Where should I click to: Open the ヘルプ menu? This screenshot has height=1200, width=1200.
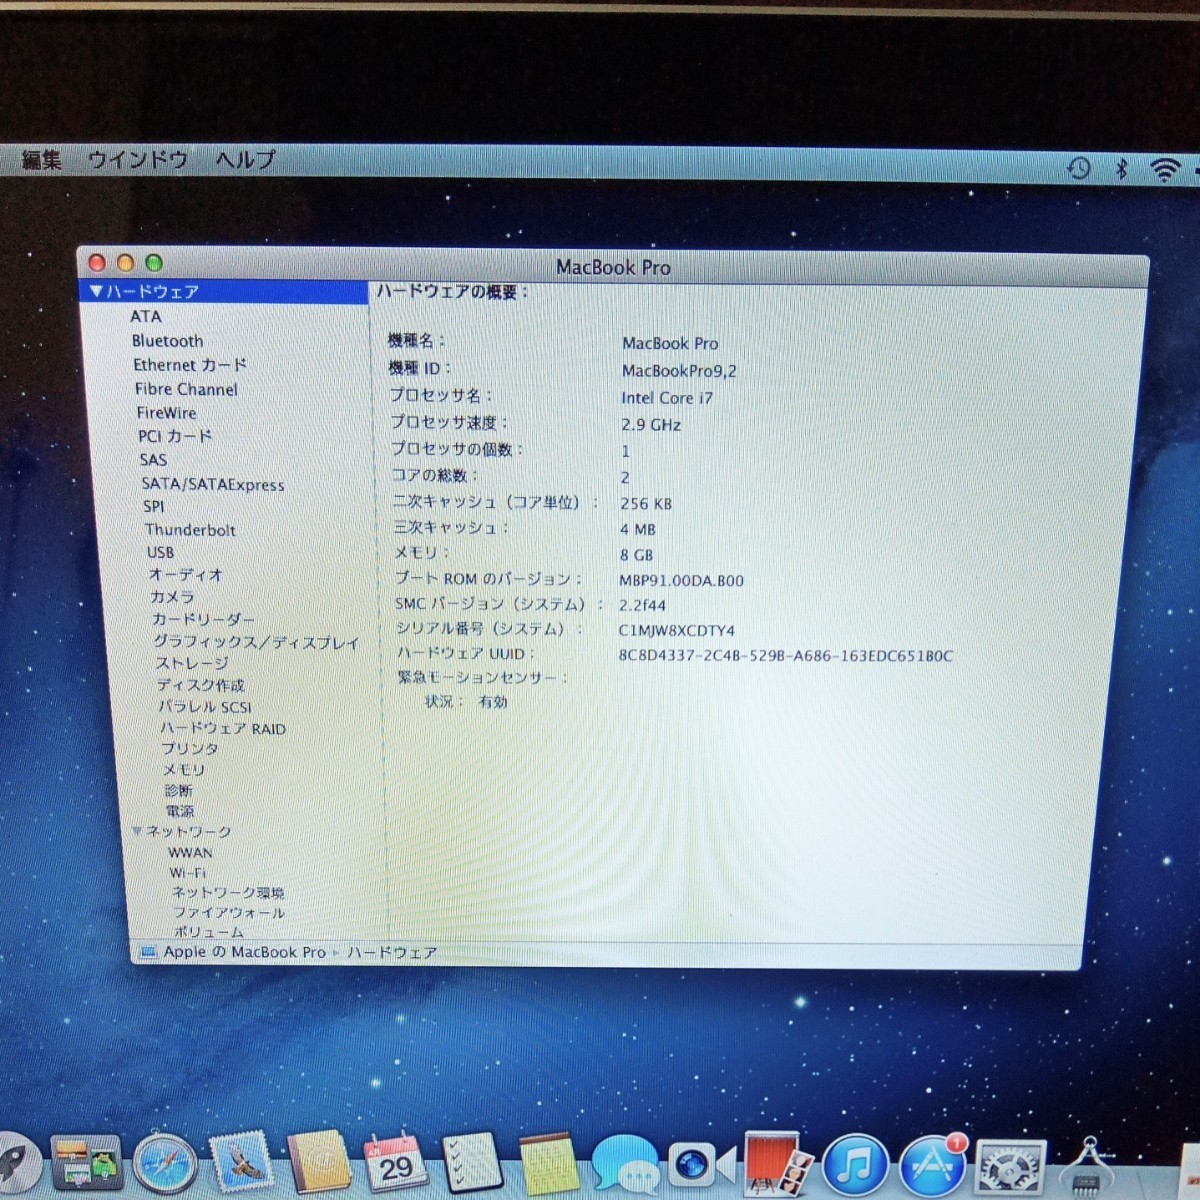coord(246,159)
